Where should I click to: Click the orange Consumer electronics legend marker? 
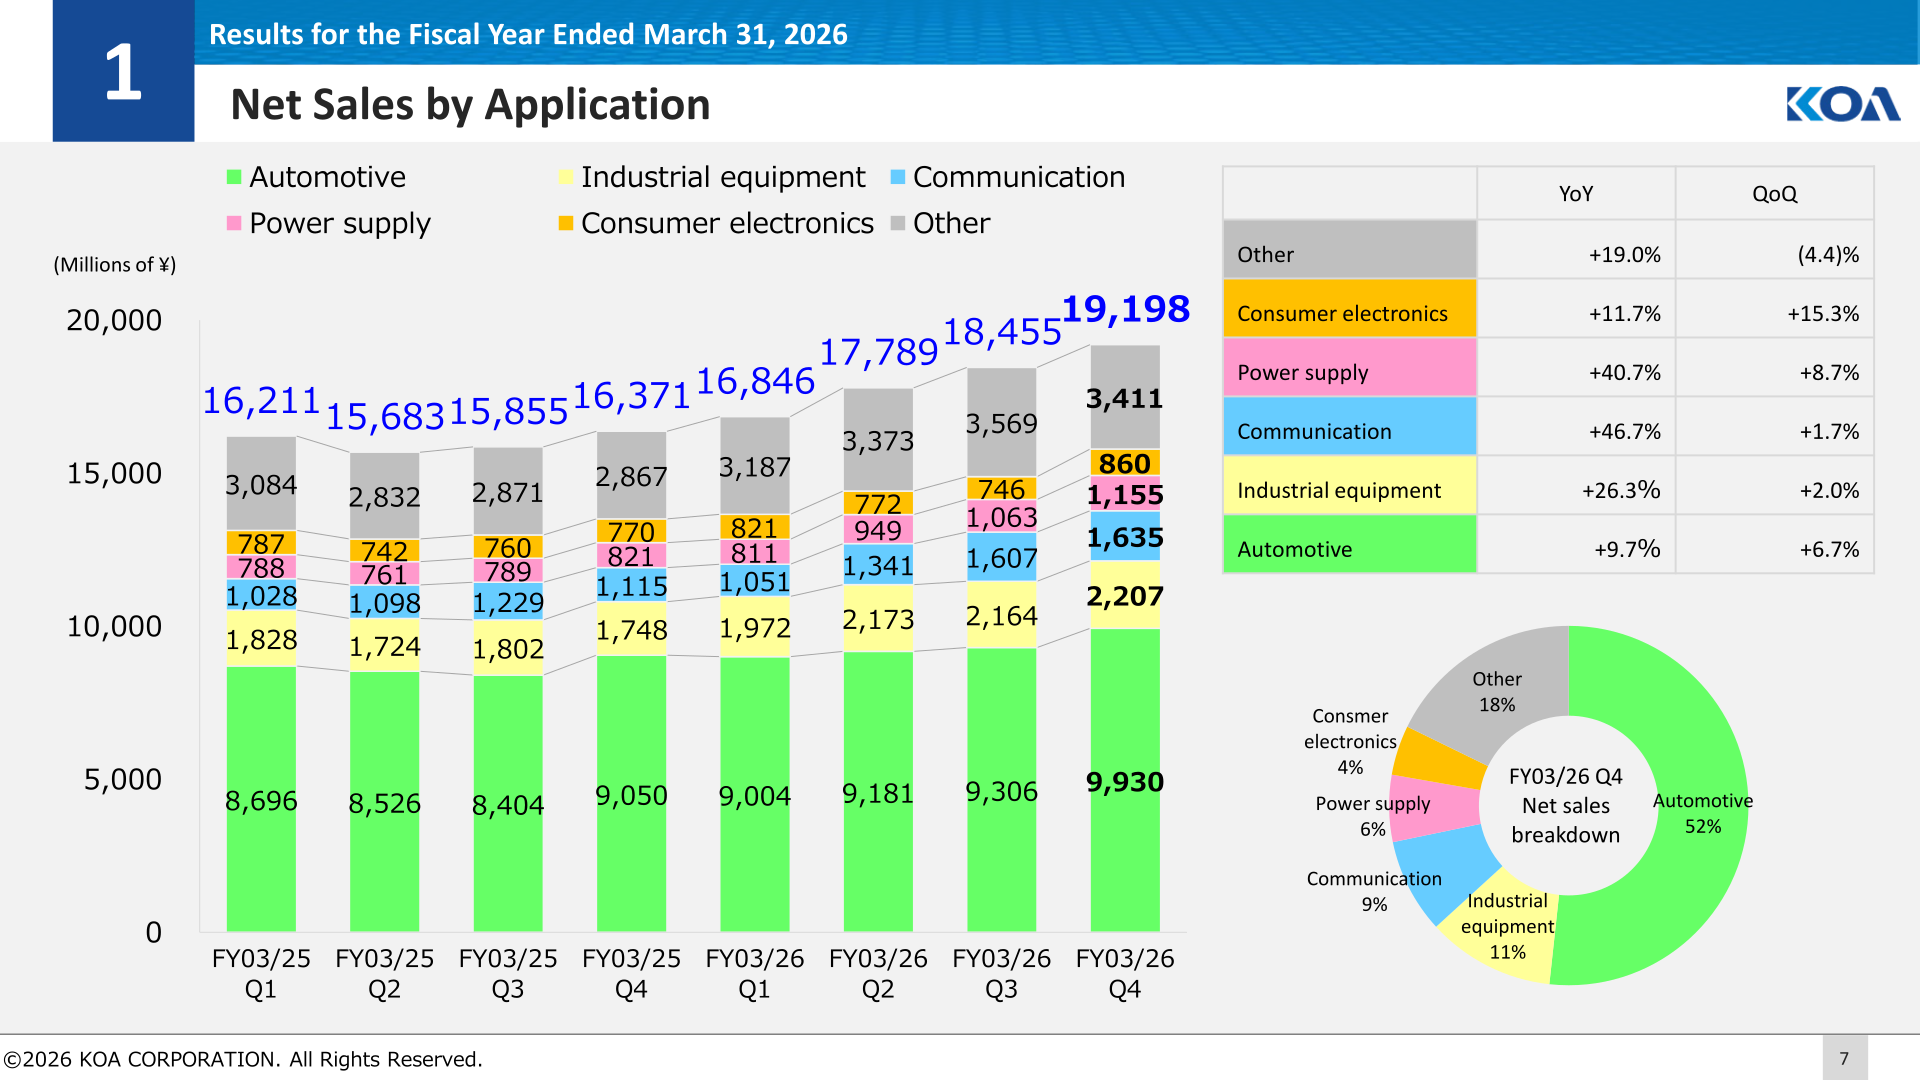(566, 223)
